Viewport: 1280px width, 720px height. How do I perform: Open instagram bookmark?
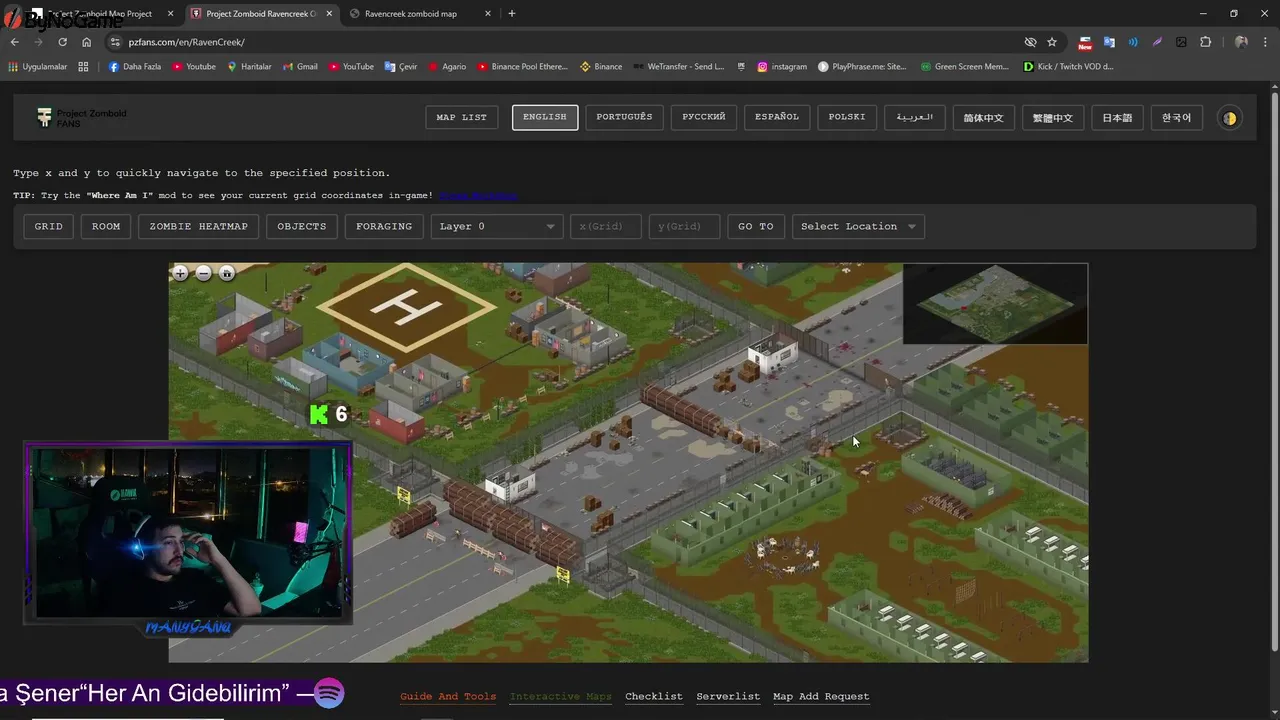(x=781, y=67)
